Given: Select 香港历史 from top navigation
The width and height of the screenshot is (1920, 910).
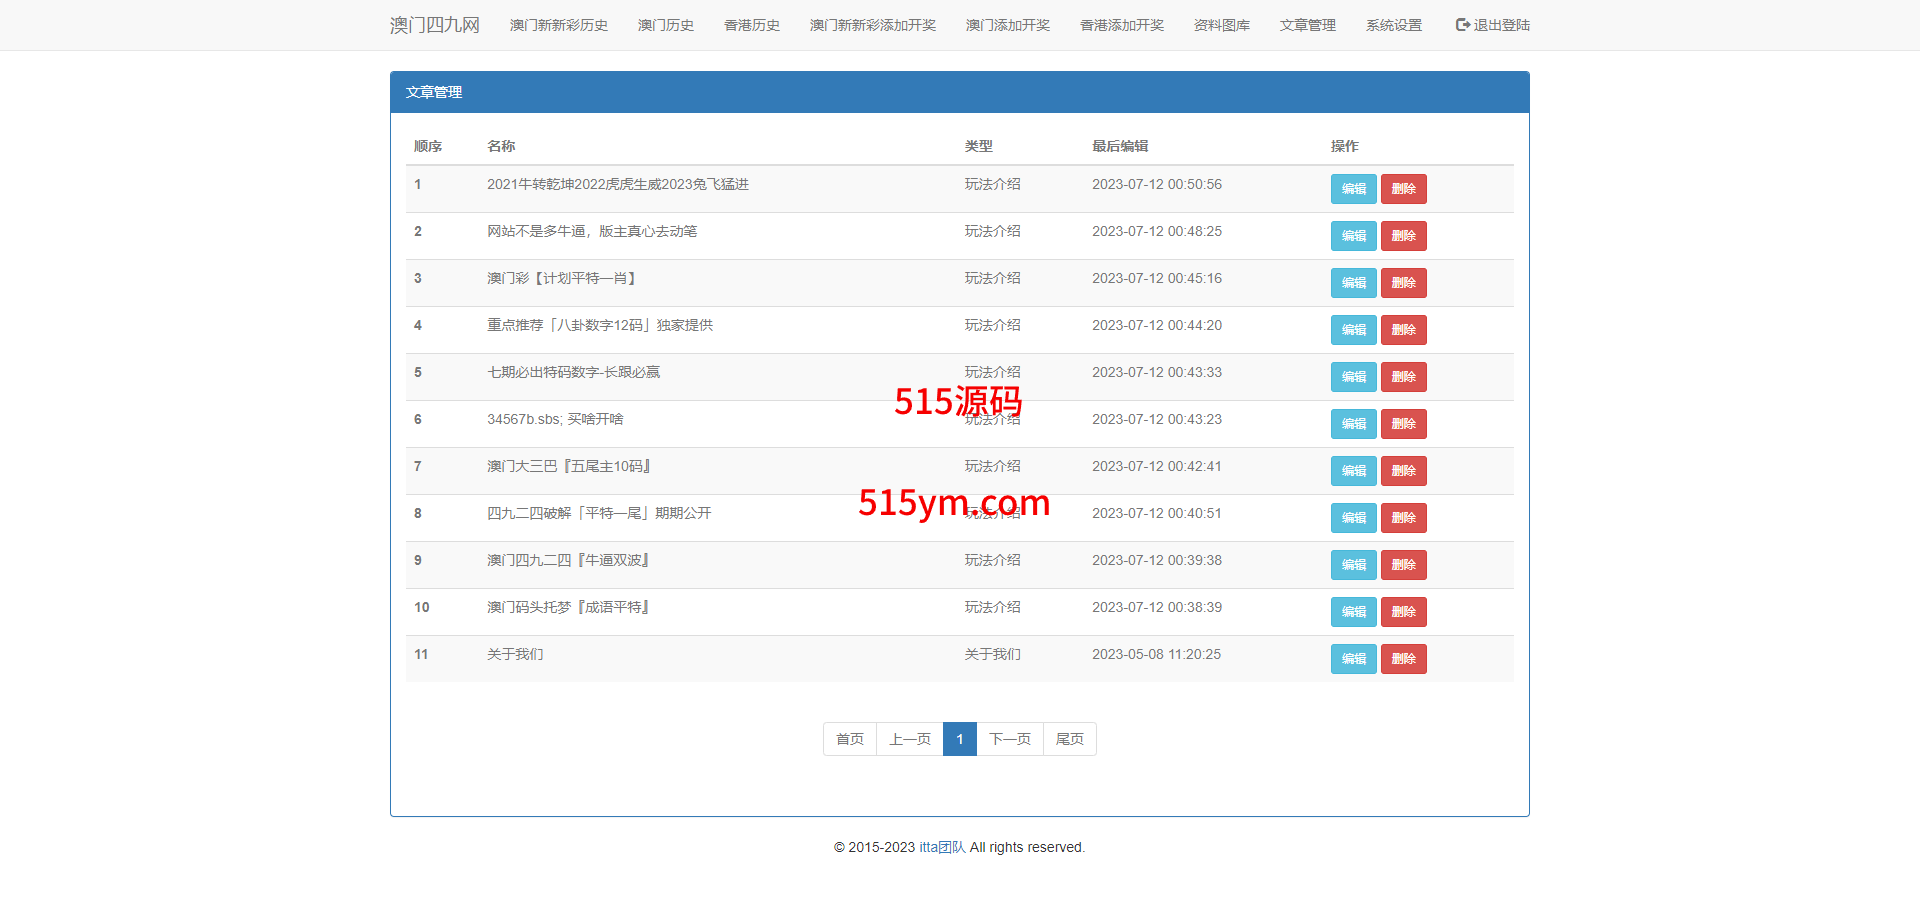Looking at the screenshot, I should point(751,25).
